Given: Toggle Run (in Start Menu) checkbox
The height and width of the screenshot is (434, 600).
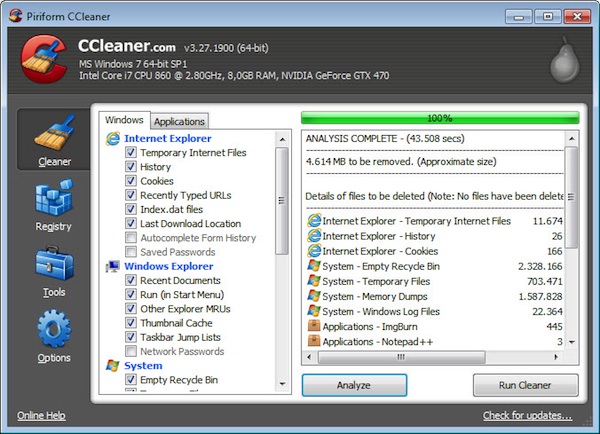Looking at the screenshot, I should coord(131,294).
